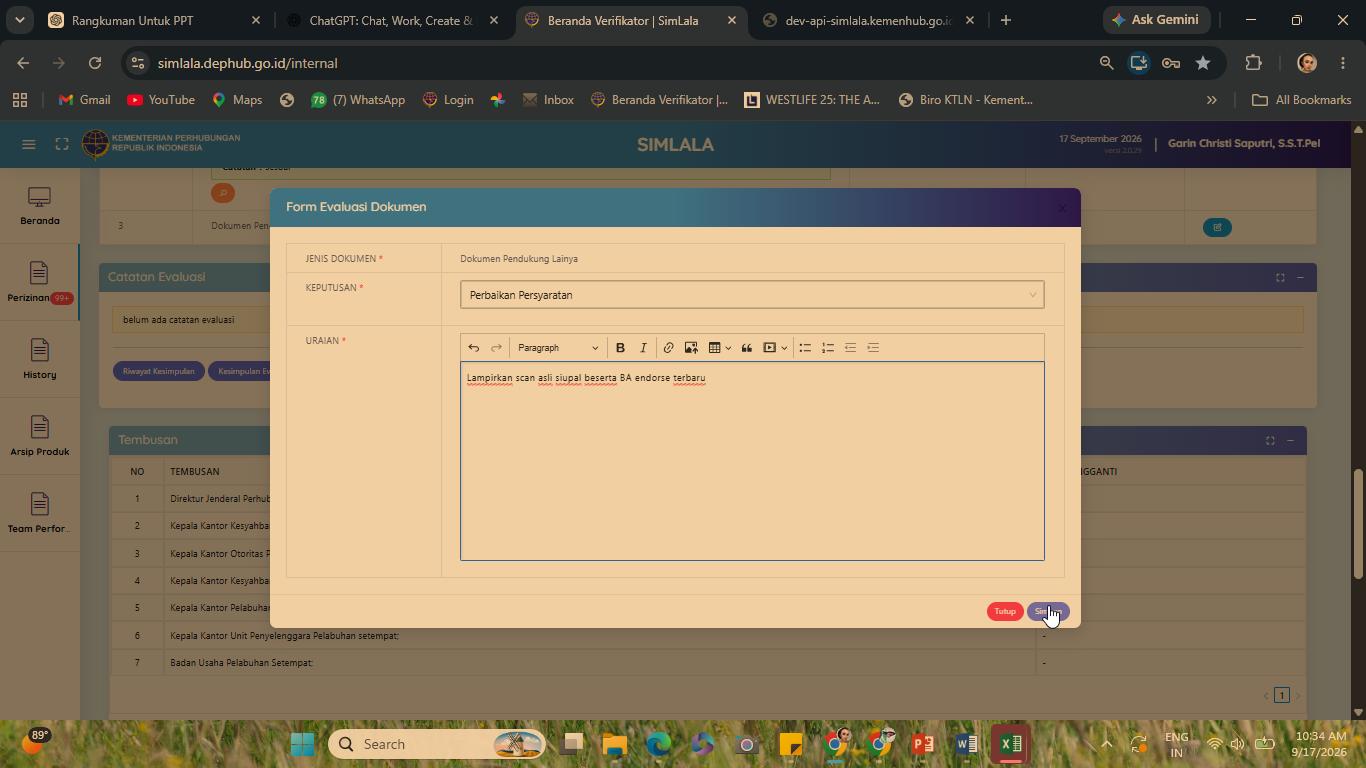Insert a block quote
The height and width of the screenshot is (768, 1366).
pos(746,348)
